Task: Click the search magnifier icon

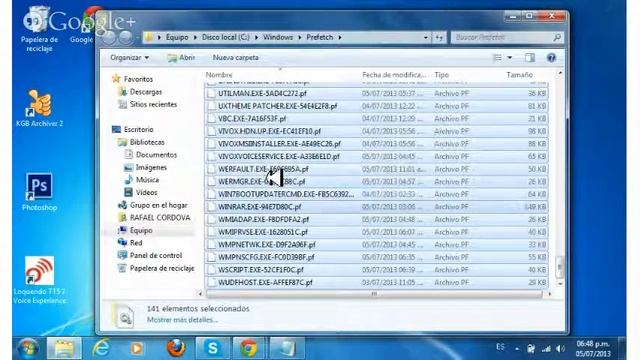Action: coord(557,37)
